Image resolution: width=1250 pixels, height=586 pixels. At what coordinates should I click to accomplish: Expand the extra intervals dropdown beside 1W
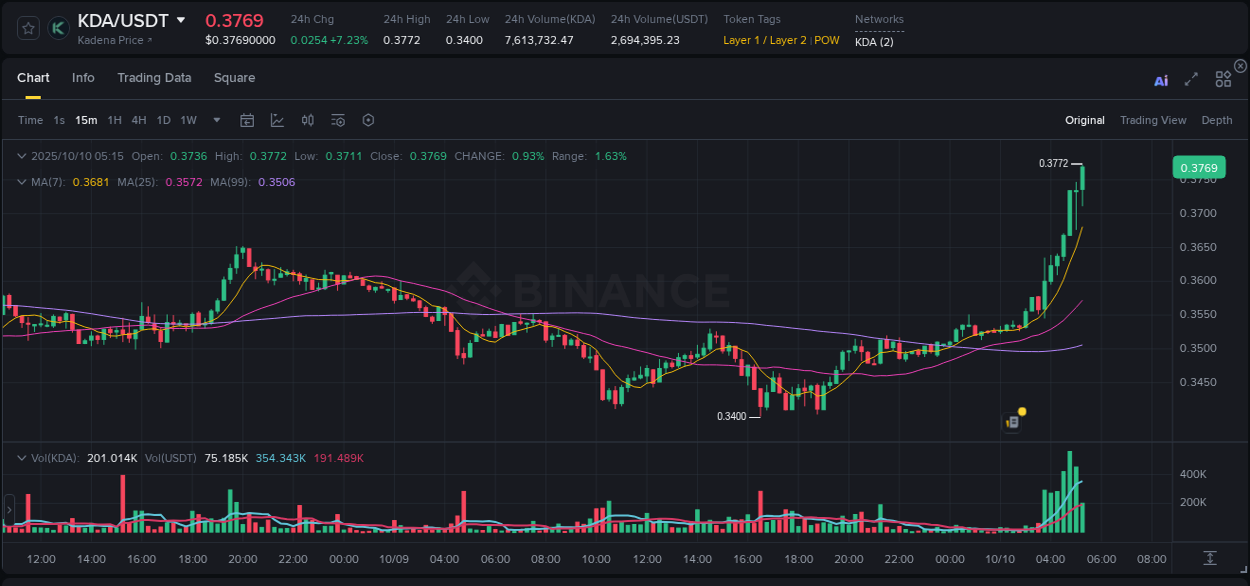215,120
